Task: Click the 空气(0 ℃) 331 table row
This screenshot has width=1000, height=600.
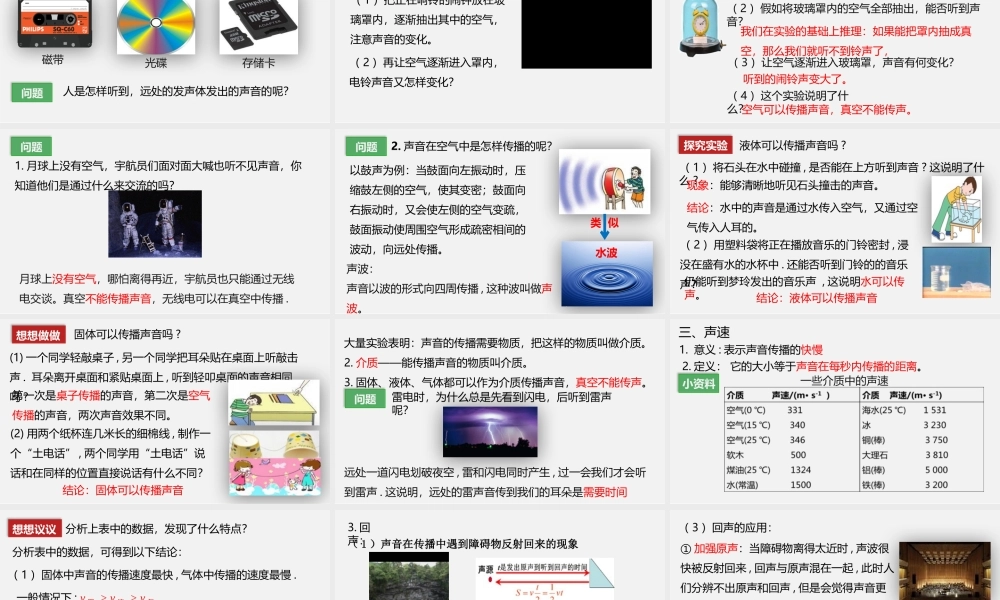Action: 791,410
